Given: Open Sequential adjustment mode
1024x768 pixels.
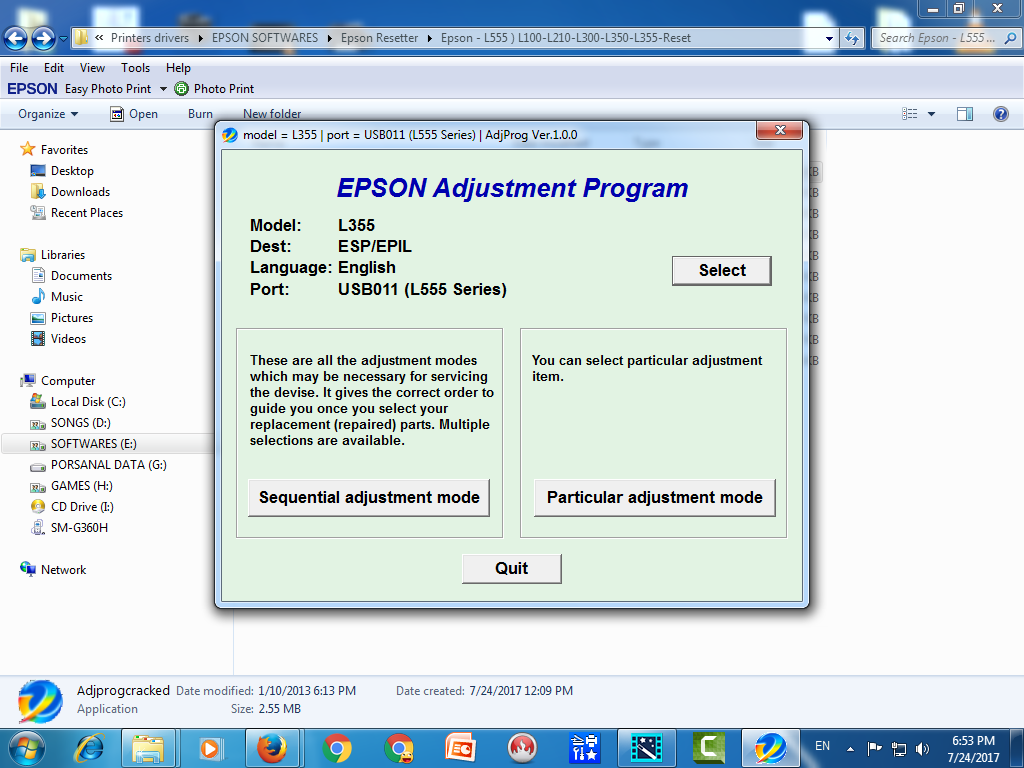Looking at the screenshot, I should click(369, 498).
